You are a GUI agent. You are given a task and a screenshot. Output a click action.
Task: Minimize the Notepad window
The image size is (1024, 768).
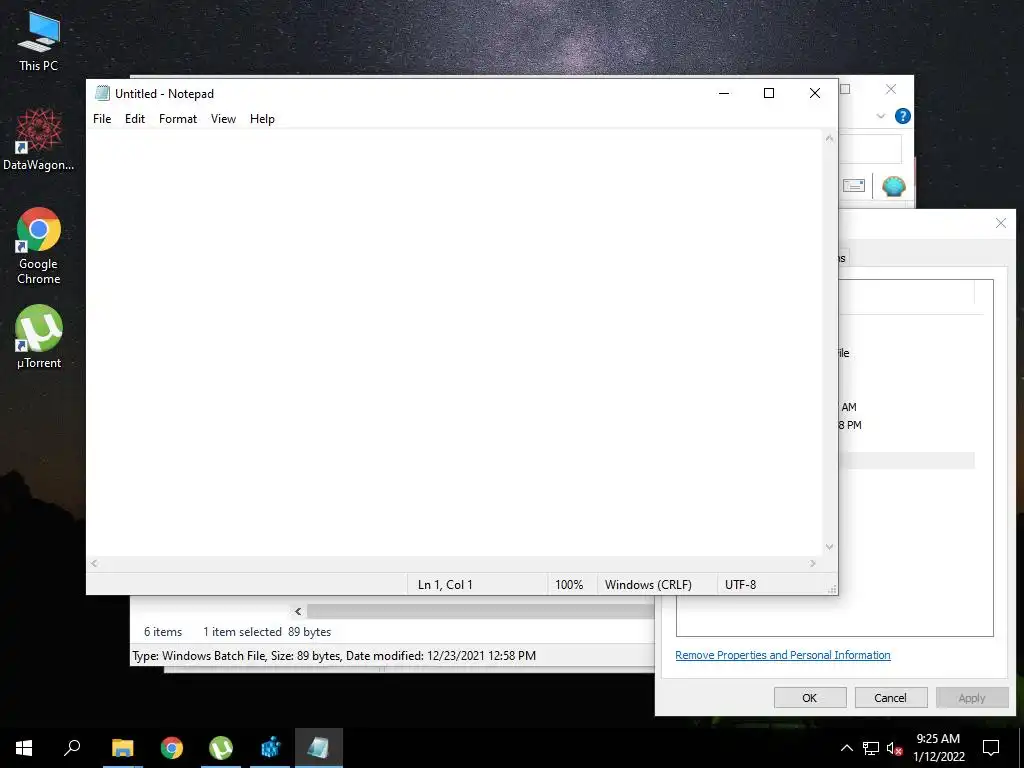pyautogui.click(x=724, y=93)
